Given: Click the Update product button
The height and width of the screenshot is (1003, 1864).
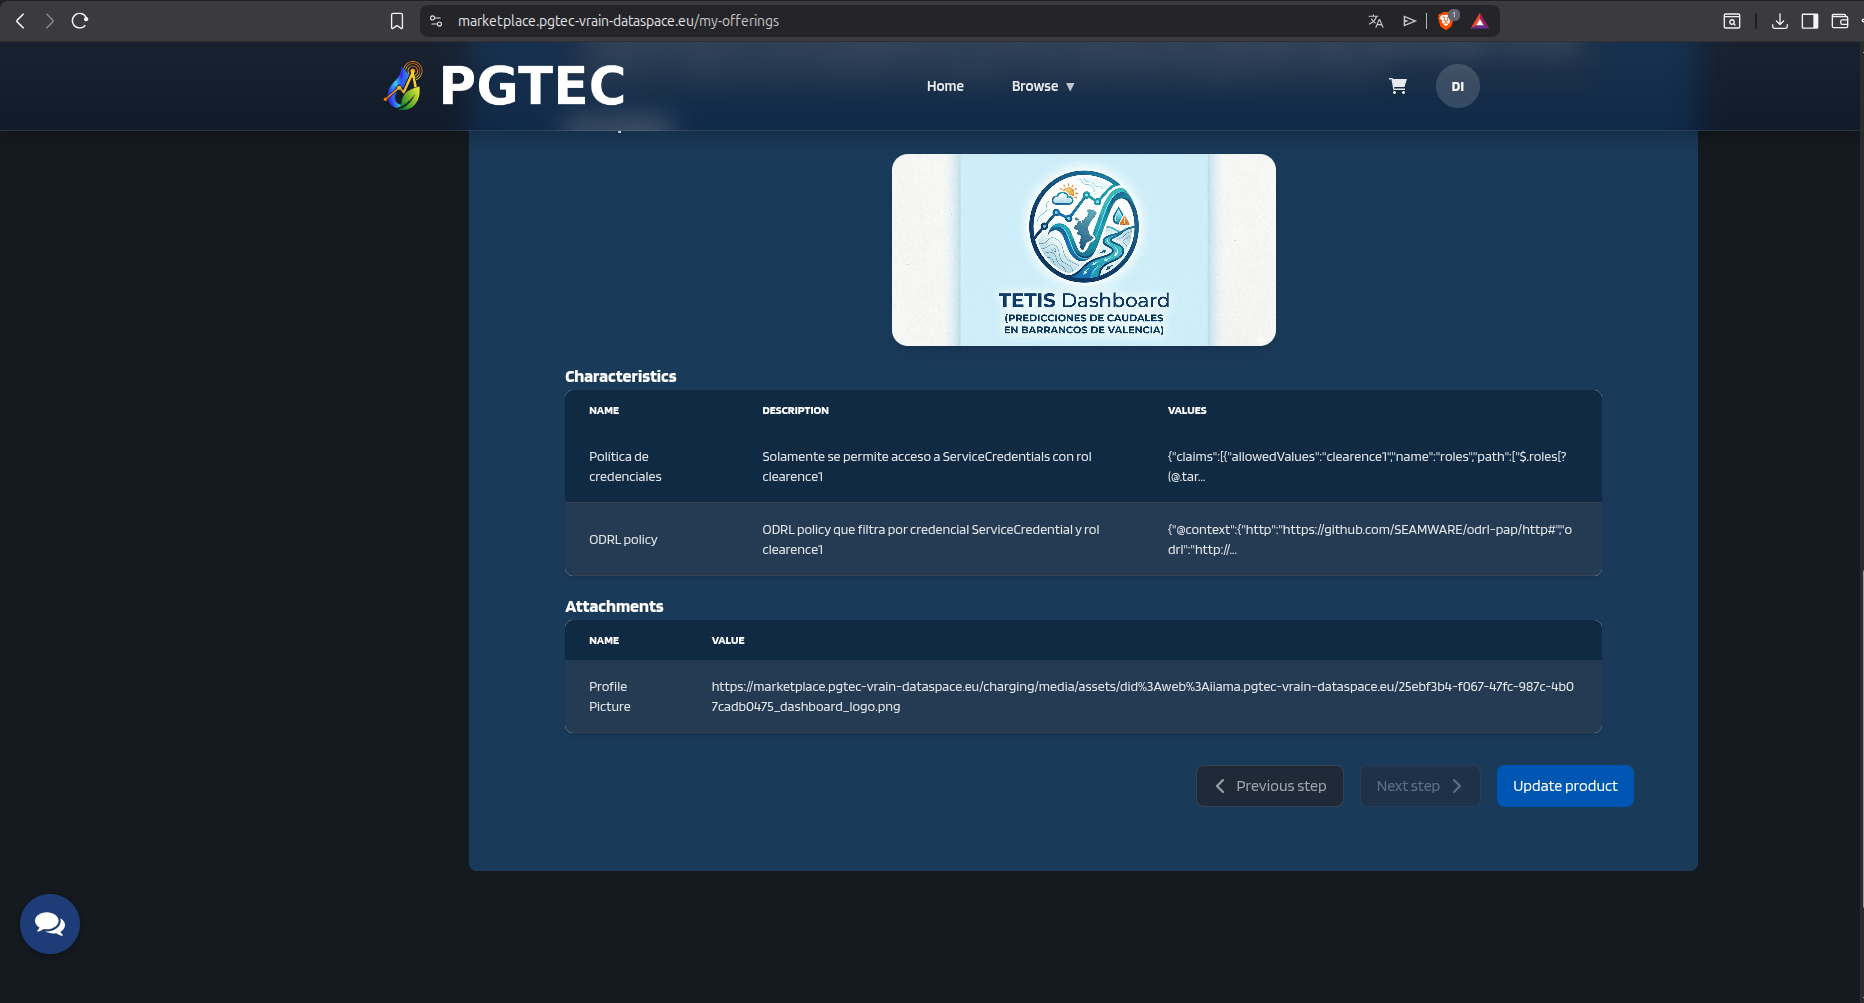Looking at the screenshot, I should [x=1565, y=786].
